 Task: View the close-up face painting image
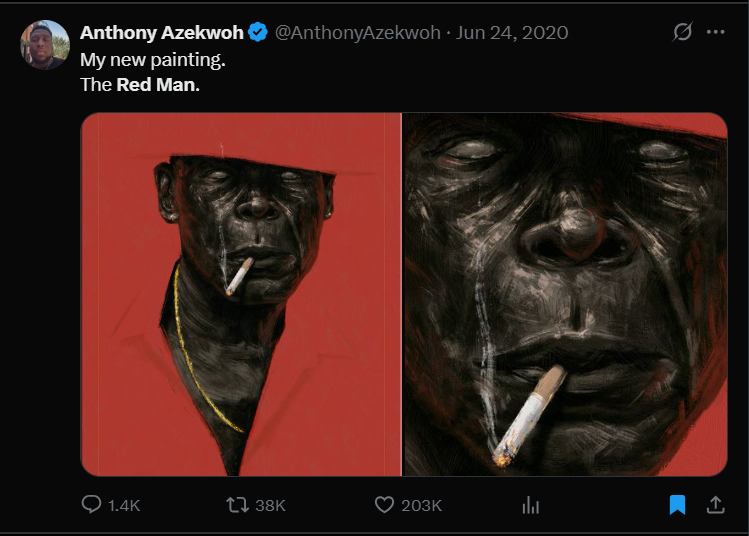pyautogui.click(x=566, y=294)
